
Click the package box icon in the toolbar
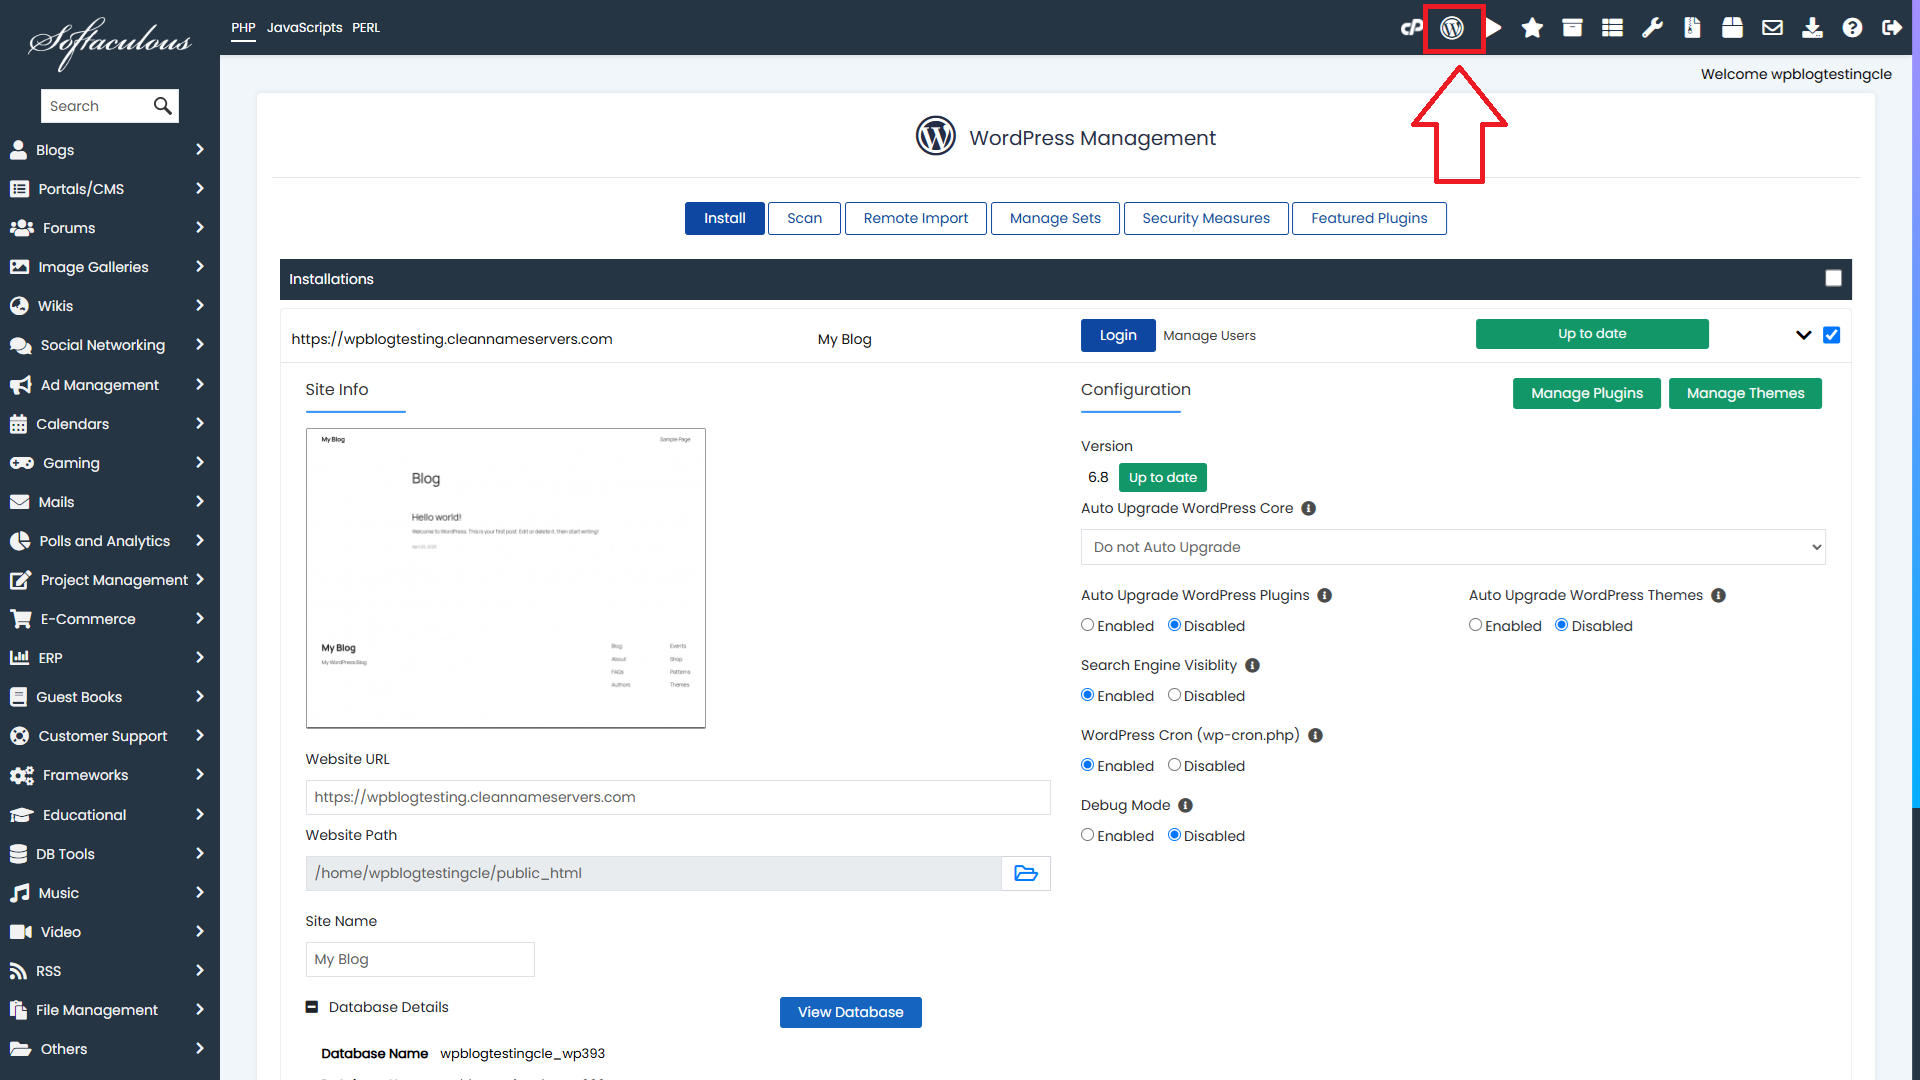click(1732, 28)
